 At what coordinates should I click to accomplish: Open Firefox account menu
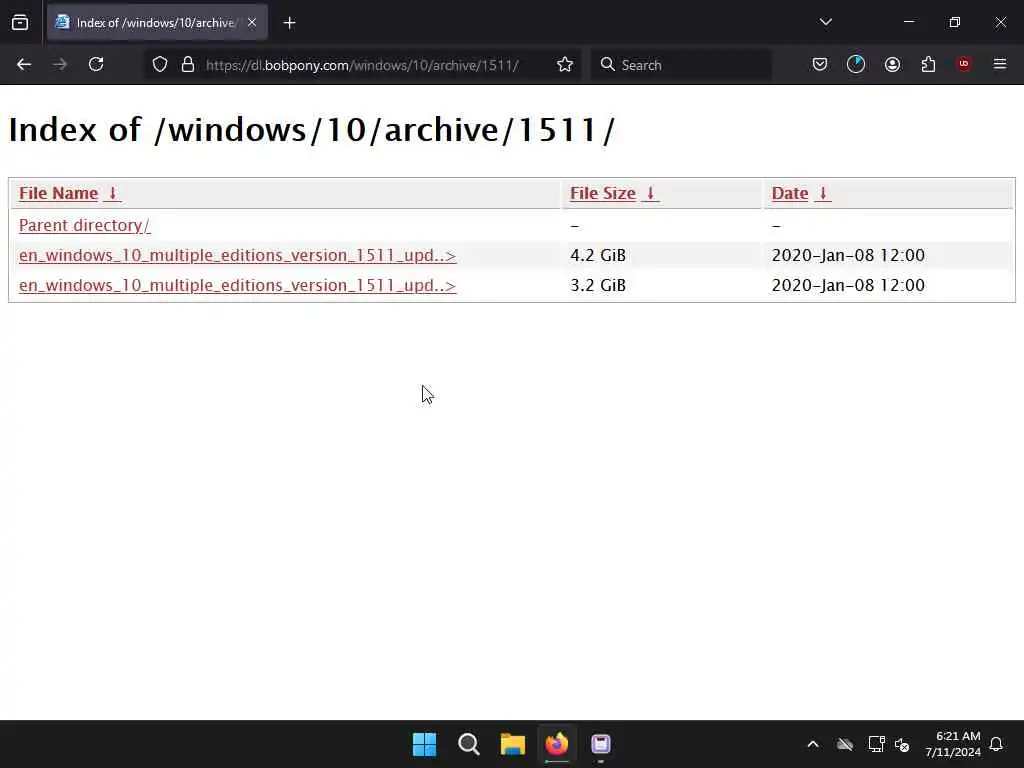892,64
